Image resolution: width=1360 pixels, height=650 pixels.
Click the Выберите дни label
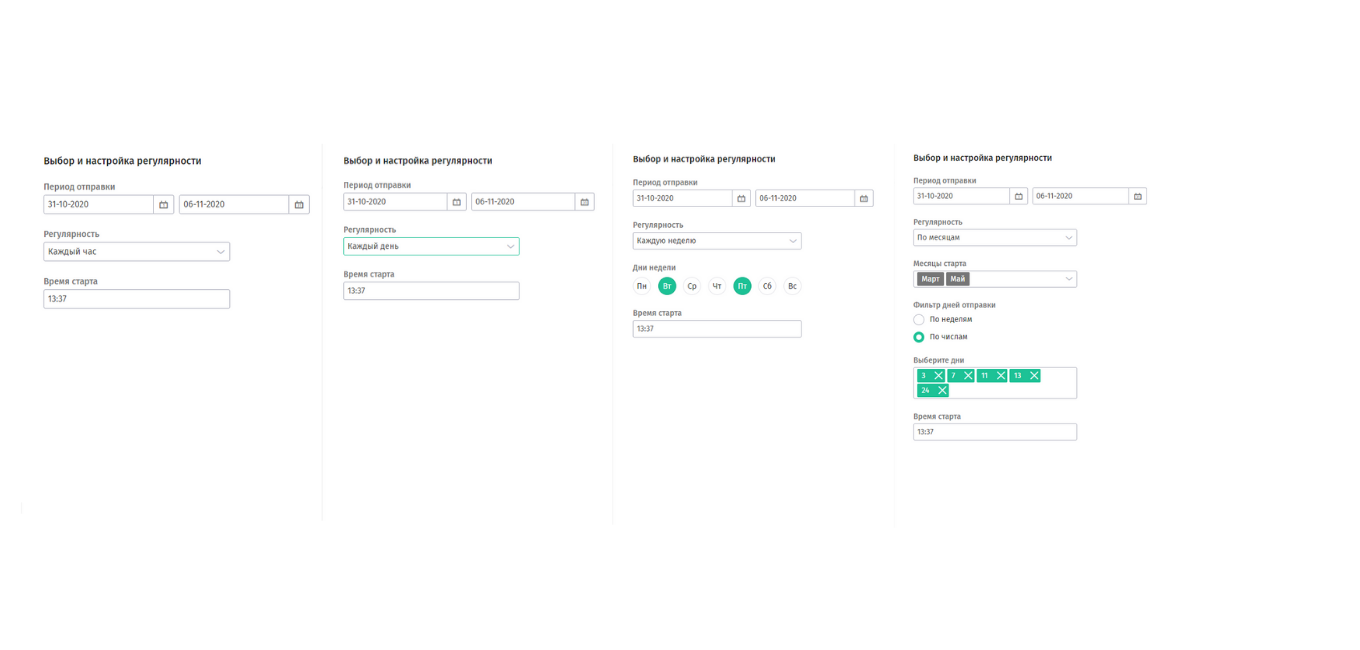[938, 360]
